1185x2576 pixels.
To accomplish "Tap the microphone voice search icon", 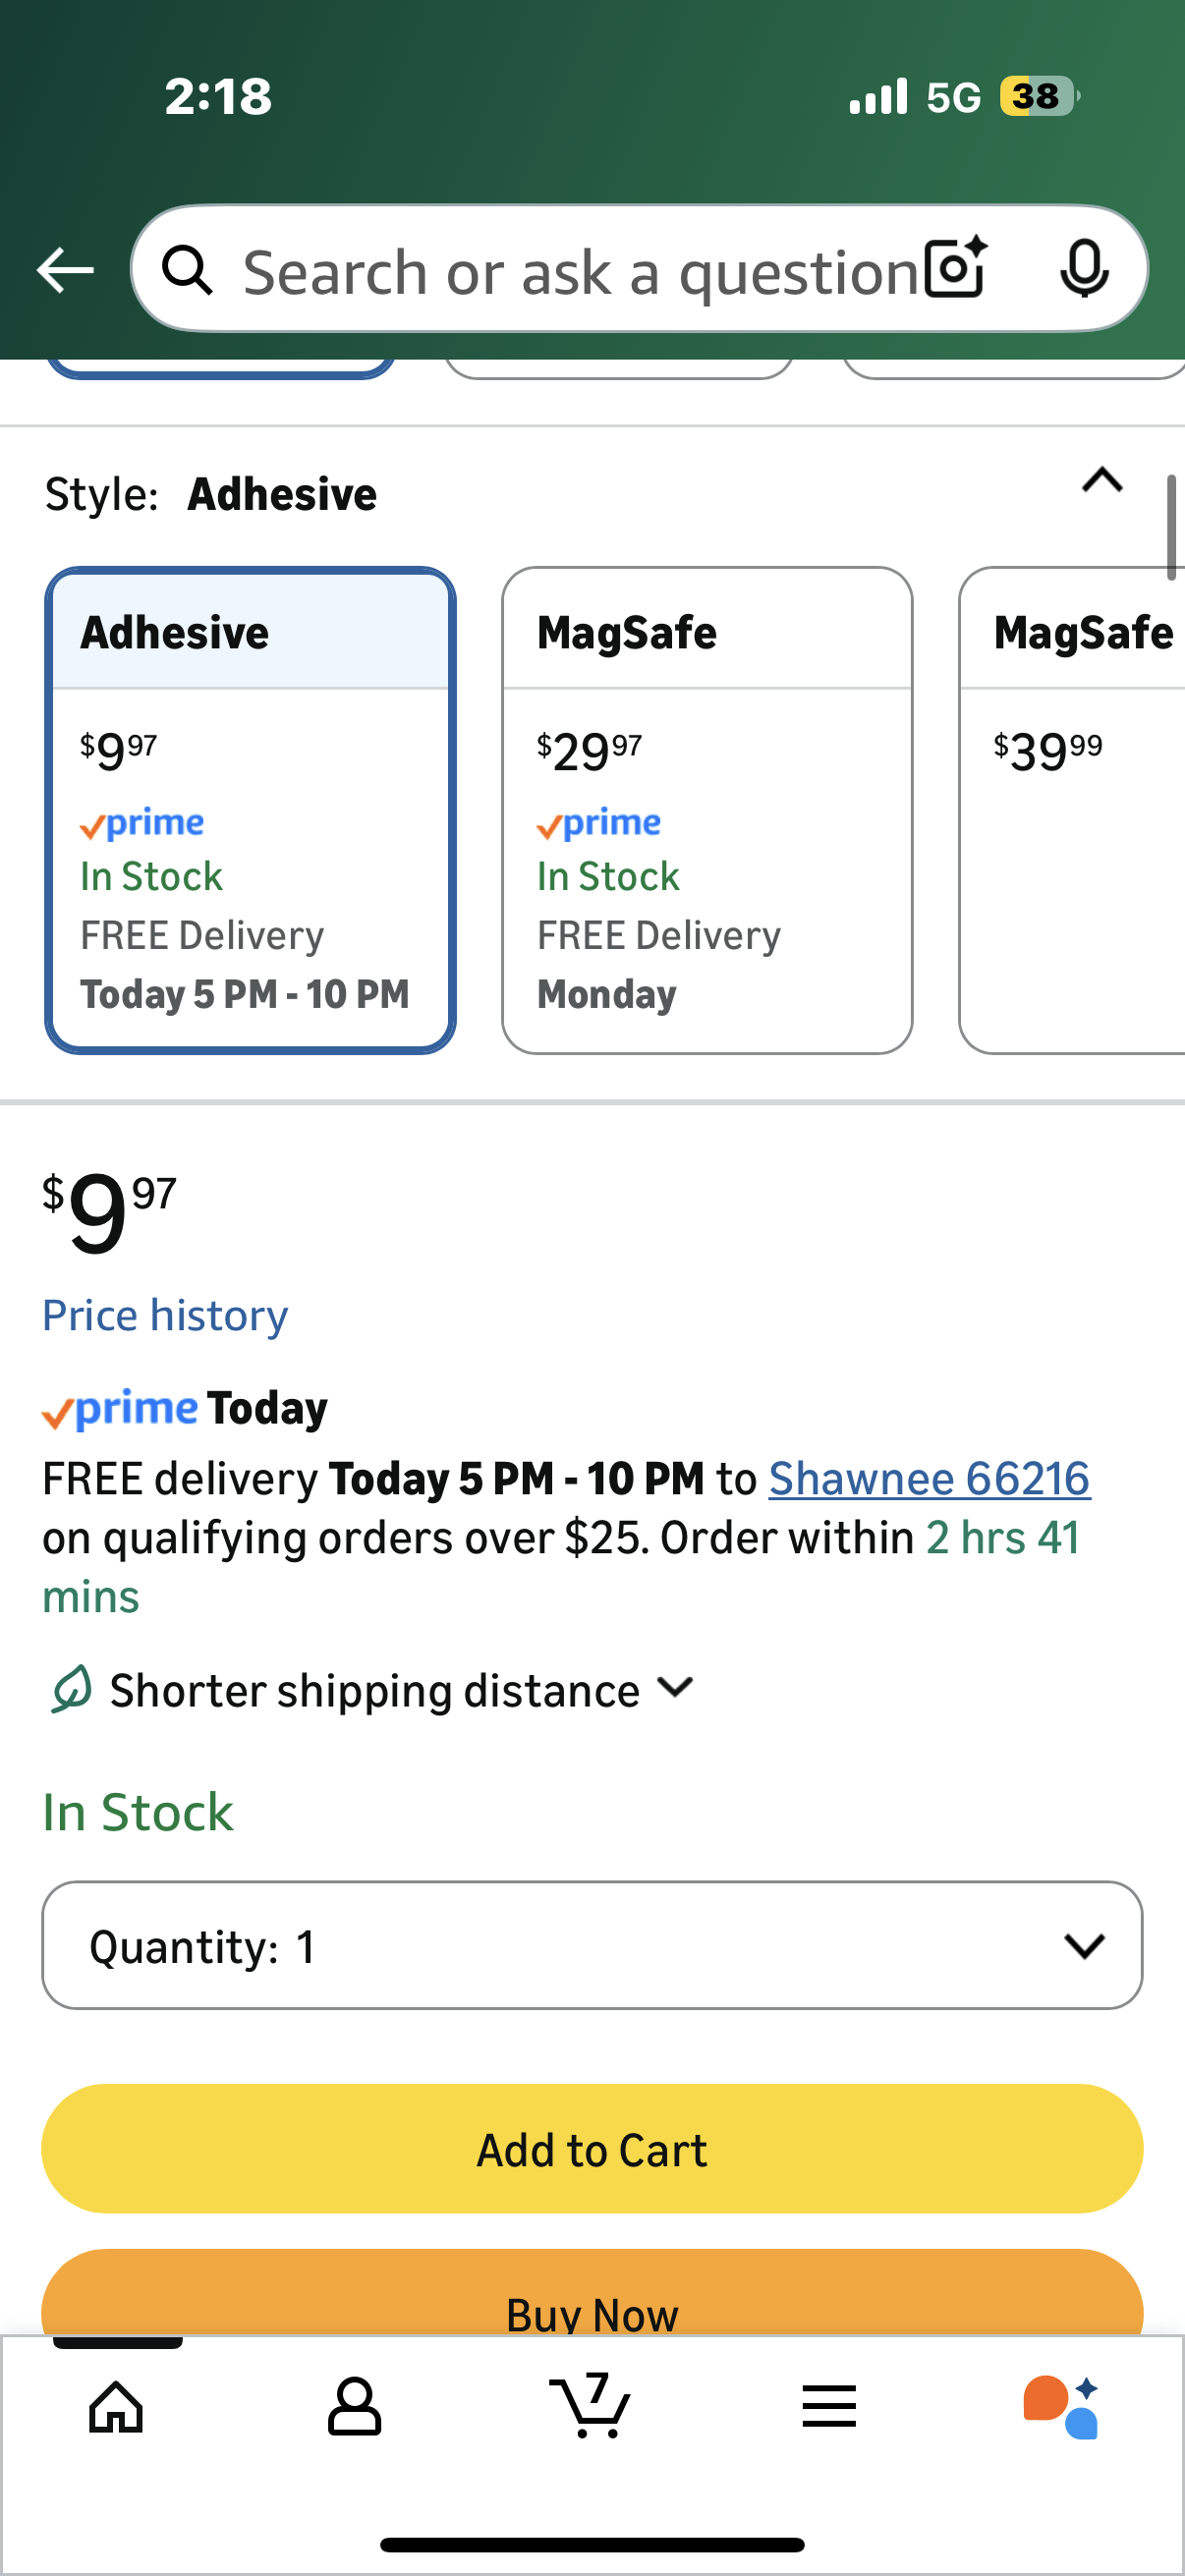I will coord(1084,269).
